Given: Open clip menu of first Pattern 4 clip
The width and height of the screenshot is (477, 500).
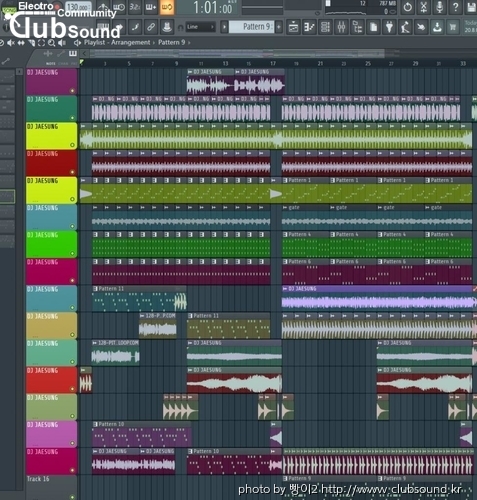Looking at the screenshot, I should [x=285, y=235].
